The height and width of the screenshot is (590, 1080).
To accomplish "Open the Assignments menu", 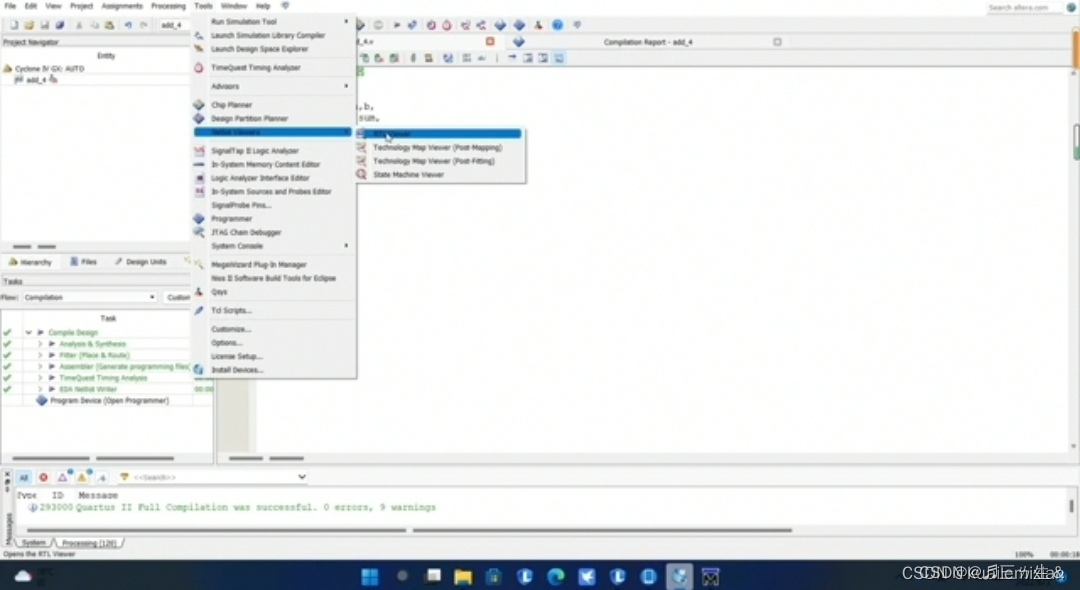I will coord(122,6).
